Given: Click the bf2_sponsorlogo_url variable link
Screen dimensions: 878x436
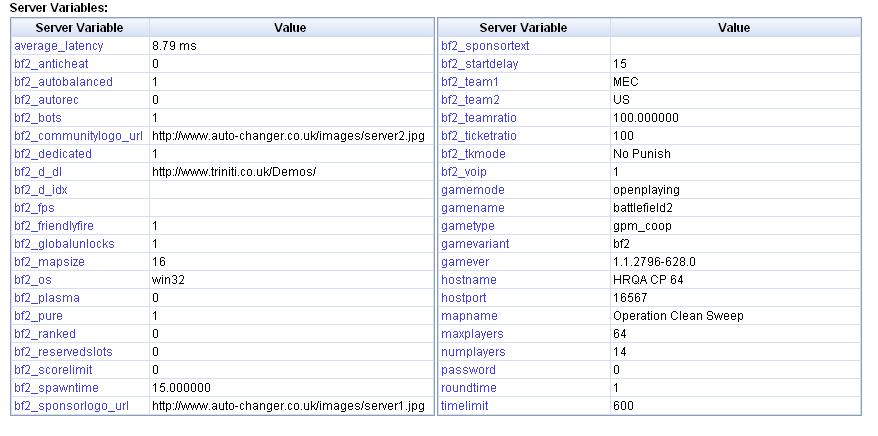Looking at the screenshot, I should 71,406.
